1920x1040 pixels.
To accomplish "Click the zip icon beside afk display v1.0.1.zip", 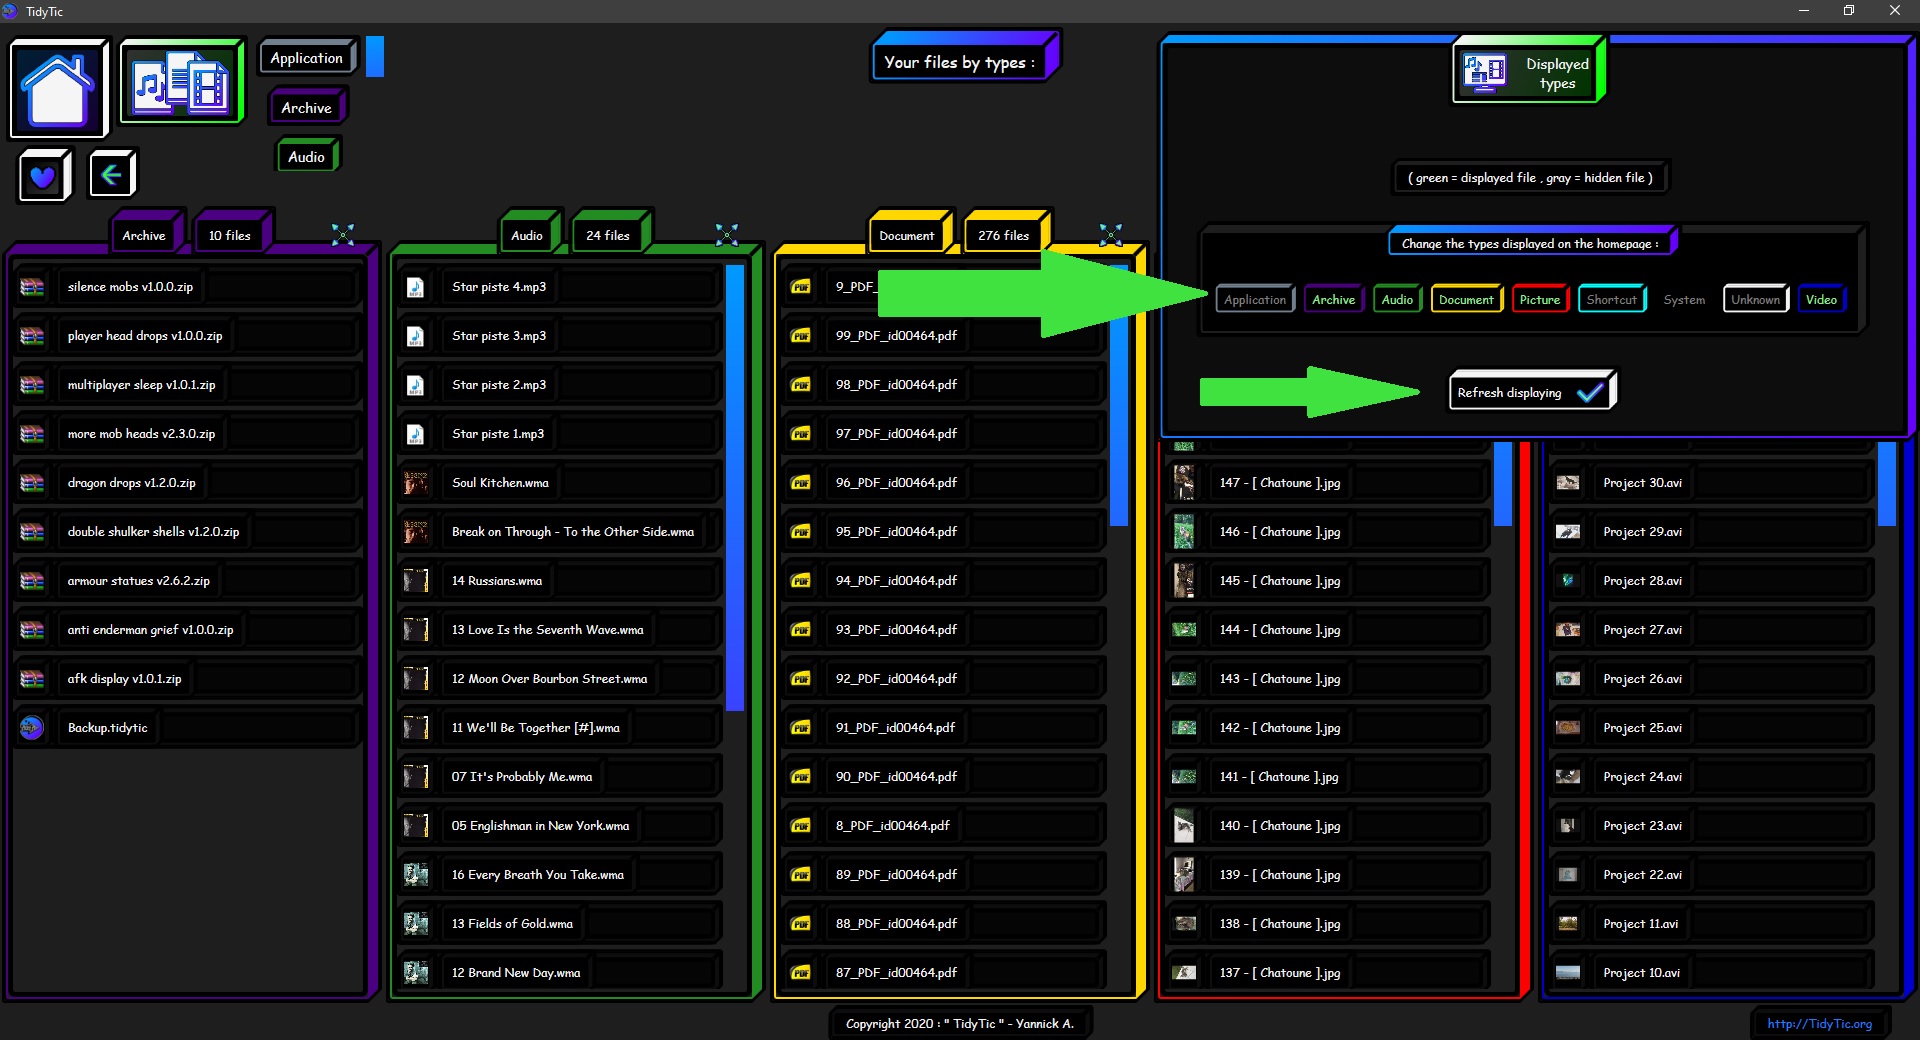I will coord(32,679).
